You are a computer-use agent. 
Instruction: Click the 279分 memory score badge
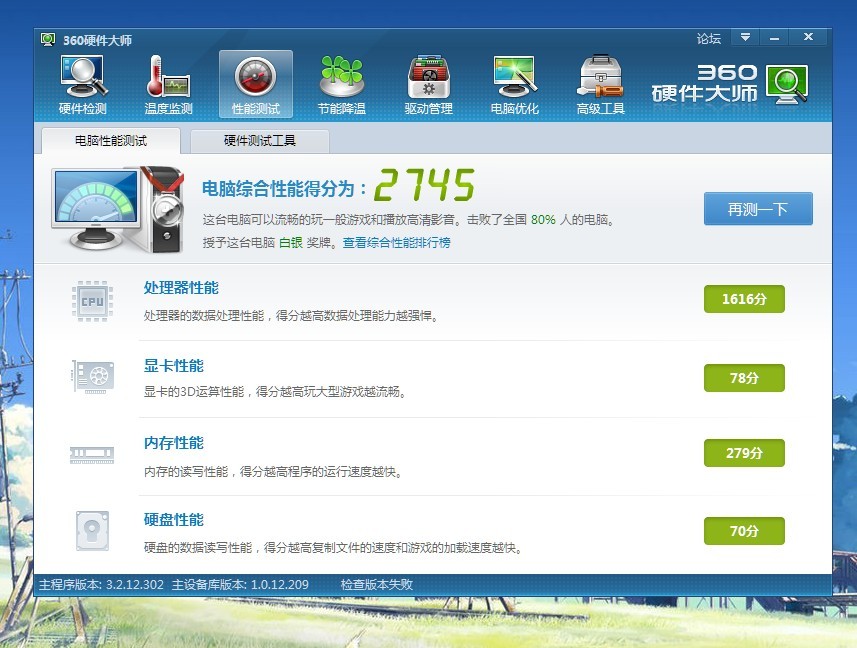(743, 453)
